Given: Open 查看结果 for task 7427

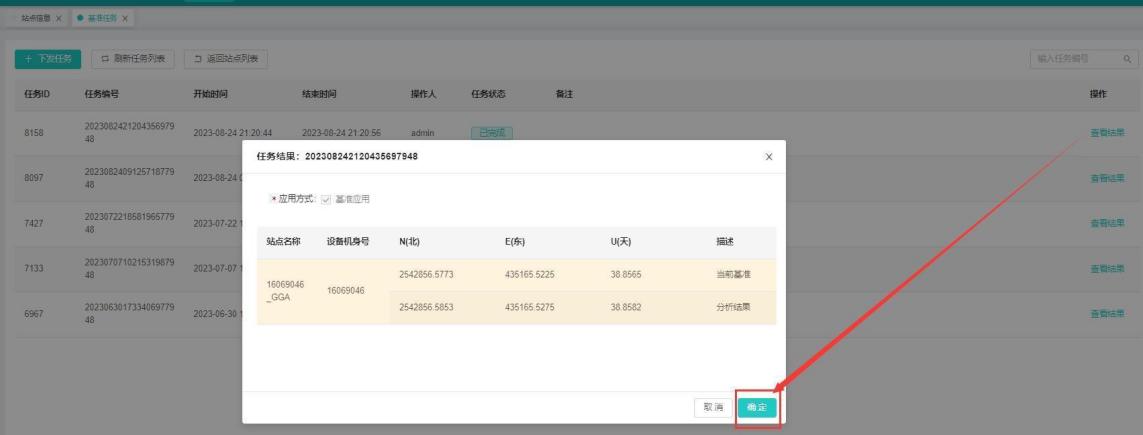Looking at the screenshot, I should pyautogui.click(x=1106, y=222).
